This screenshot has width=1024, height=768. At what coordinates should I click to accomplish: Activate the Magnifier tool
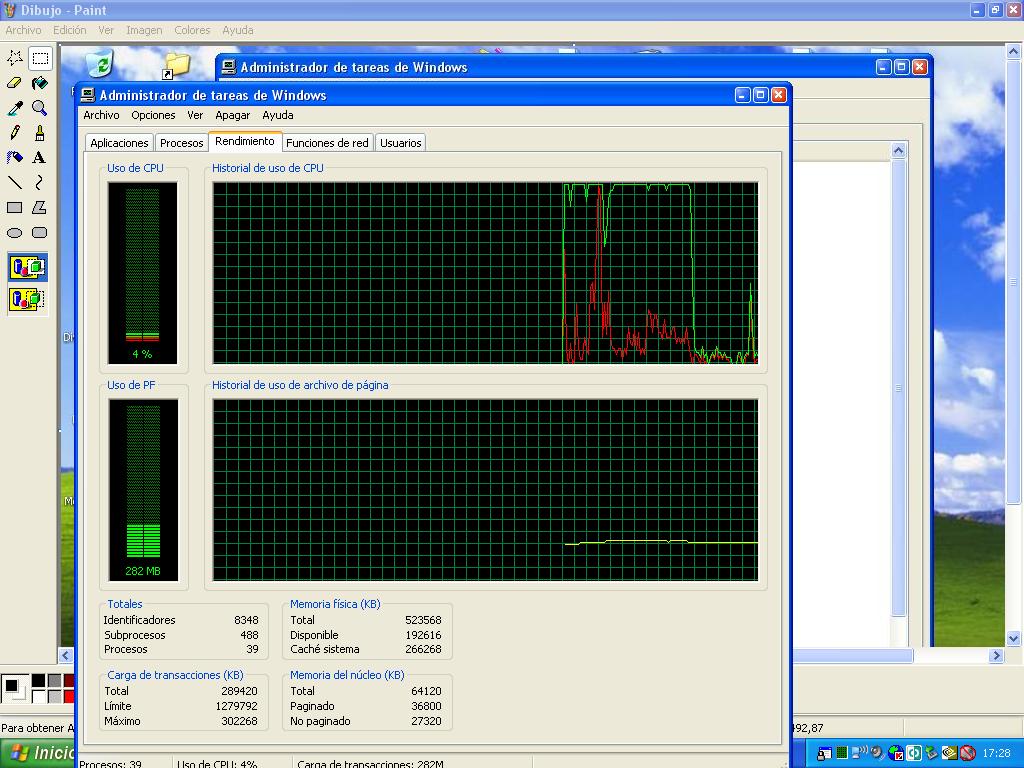point(39,108)
